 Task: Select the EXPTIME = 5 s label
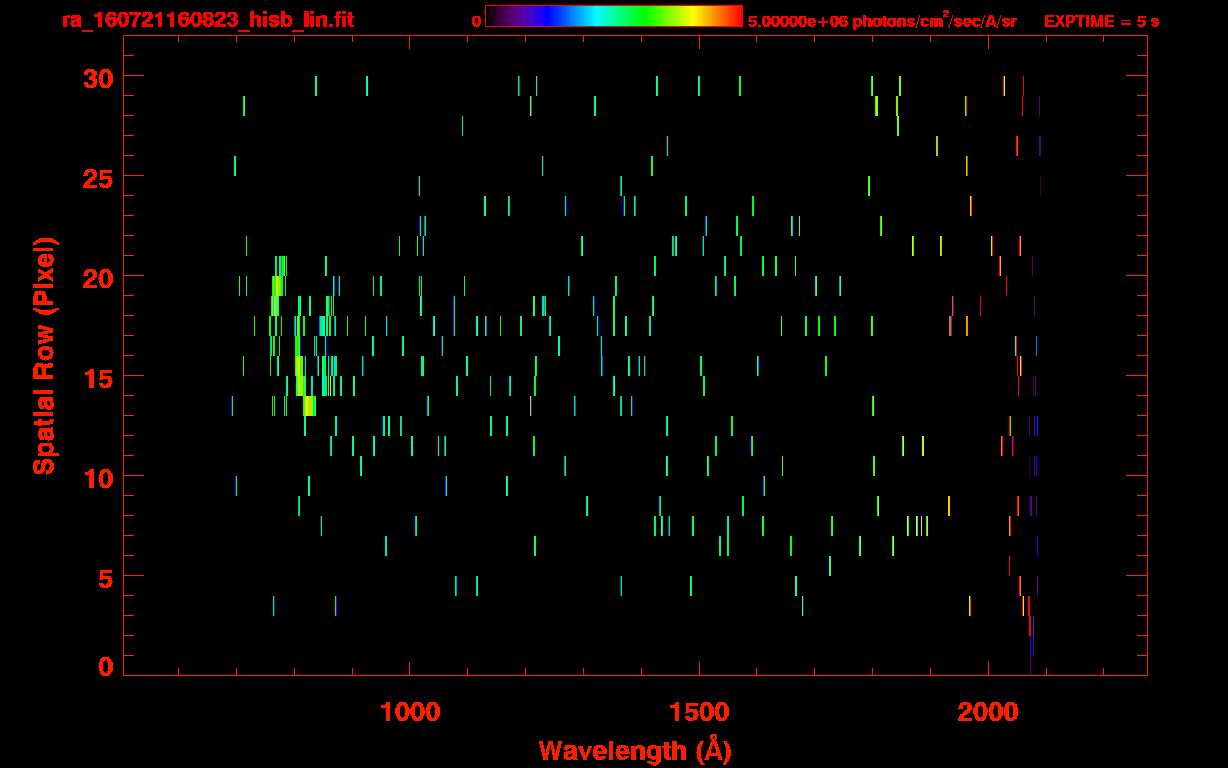[x=1101, y=21]
